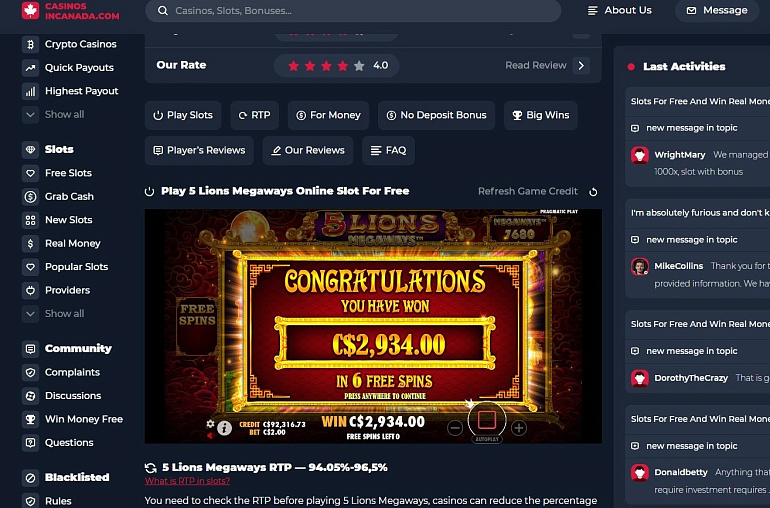Open the game info icon in slot

224,428
